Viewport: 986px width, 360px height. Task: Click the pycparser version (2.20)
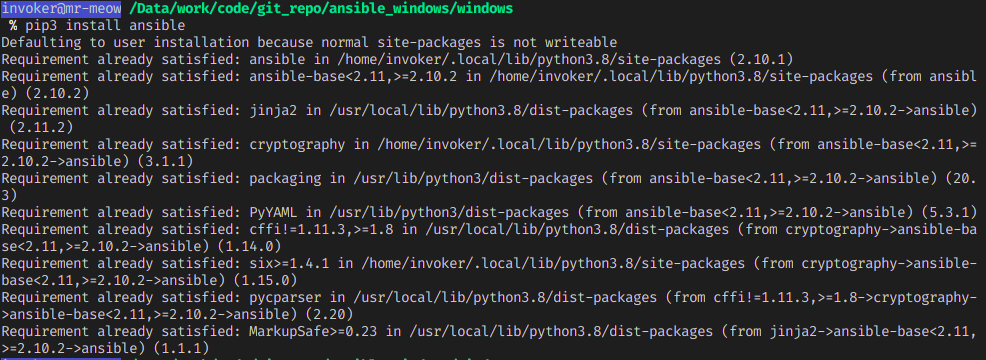(x=327, y=314)
